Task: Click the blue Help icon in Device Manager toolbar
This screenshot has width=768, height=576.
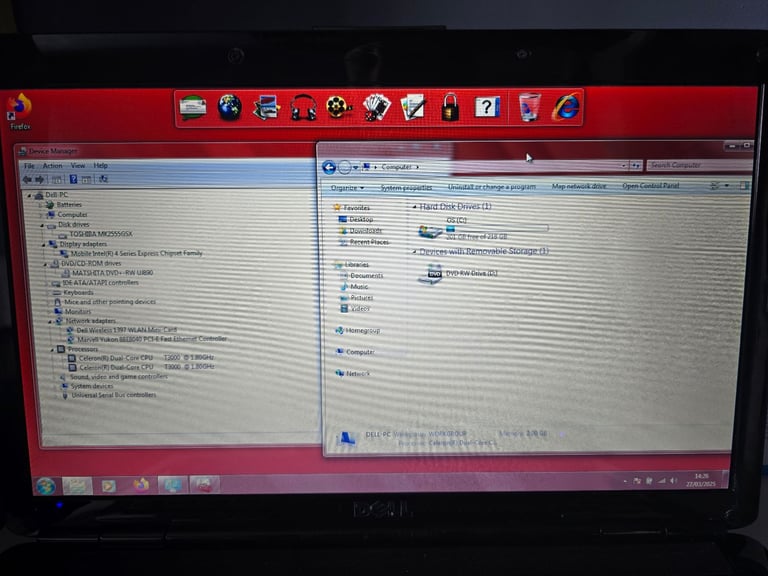Action: (73, 179)
